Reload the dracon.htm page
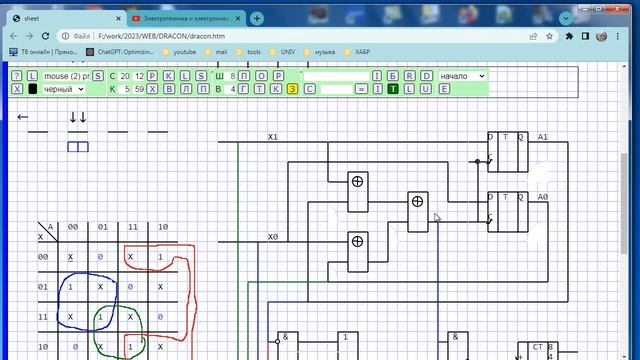The height and width of the screenshot is (360, 640). pyautogui.click(x=45, y=36)
